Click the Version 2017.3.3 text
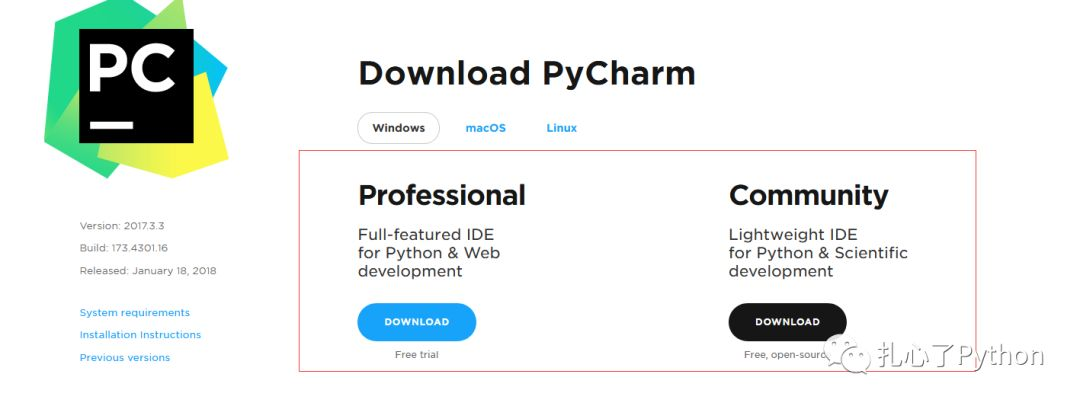 121,226
